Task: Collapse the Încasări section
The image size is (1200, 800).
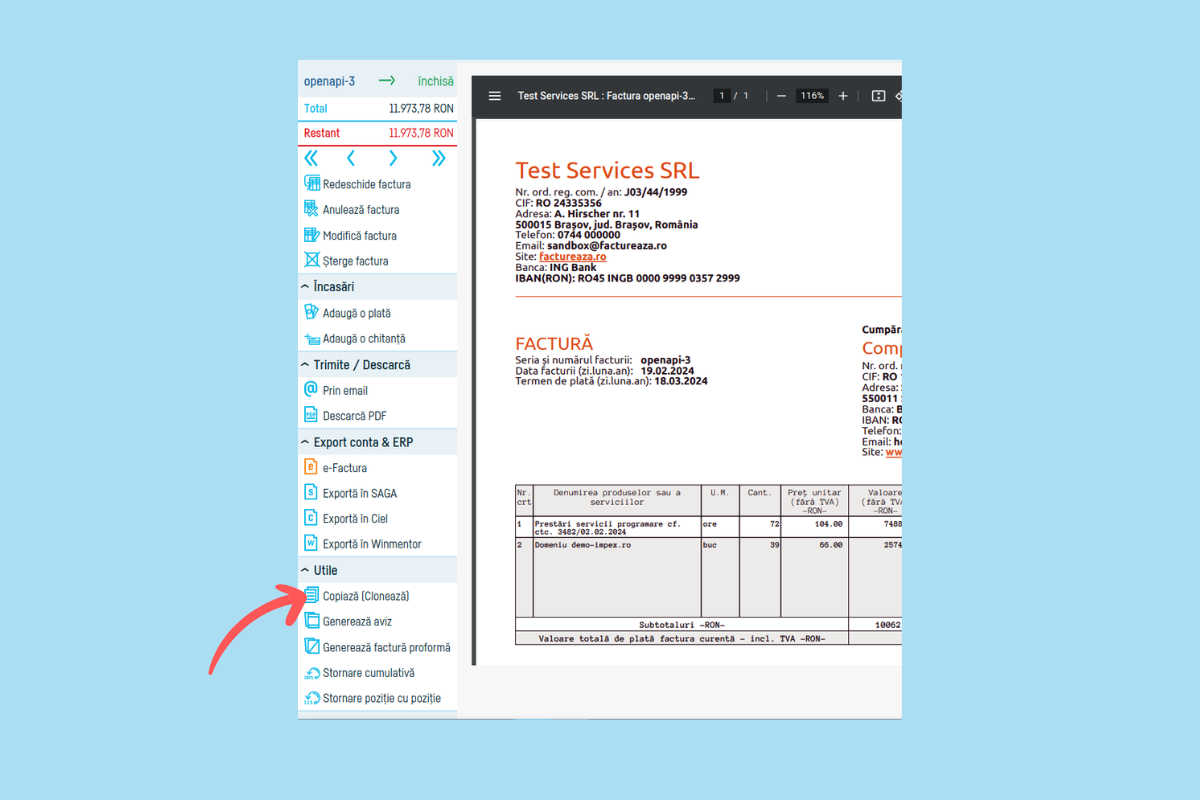Action: pyautogui.click(x=305, y=287)
